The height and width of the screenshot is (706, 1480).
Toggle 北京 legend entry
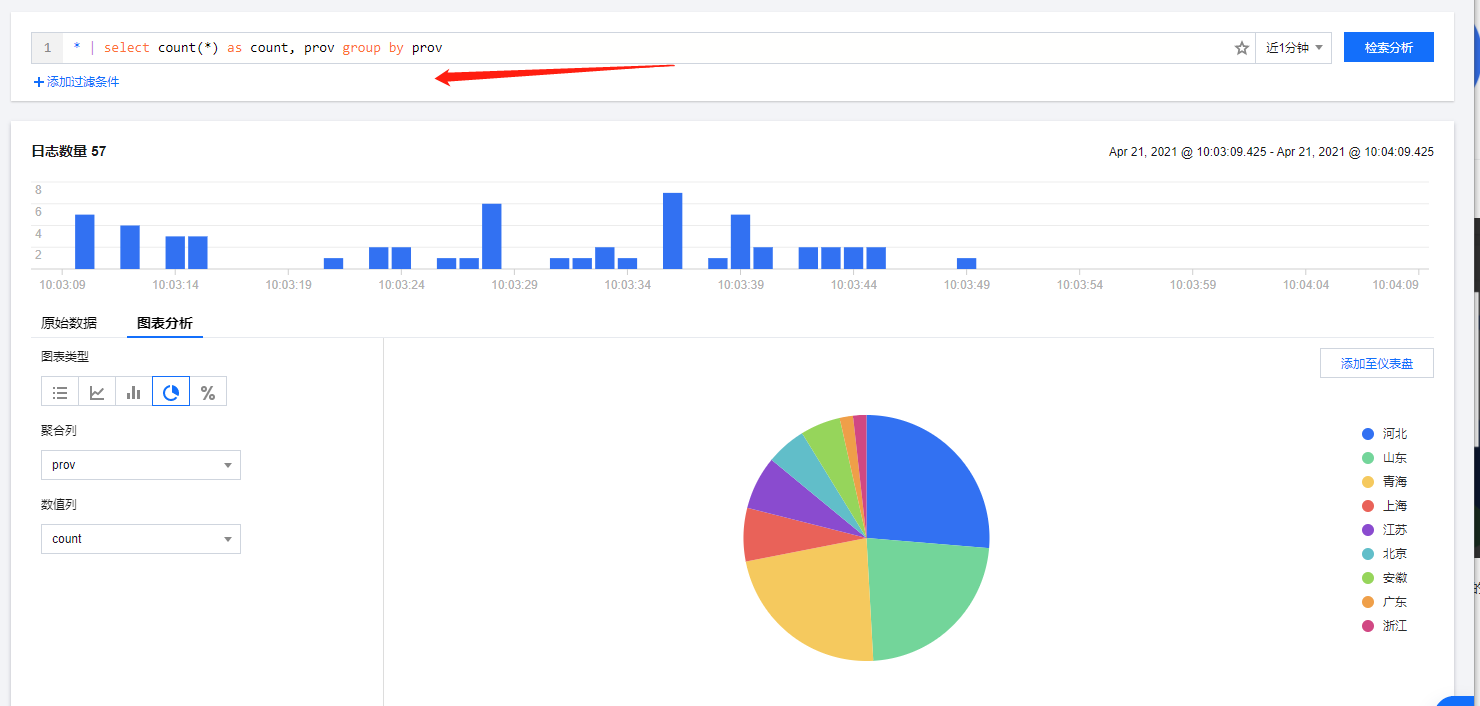pos(1385,554)
